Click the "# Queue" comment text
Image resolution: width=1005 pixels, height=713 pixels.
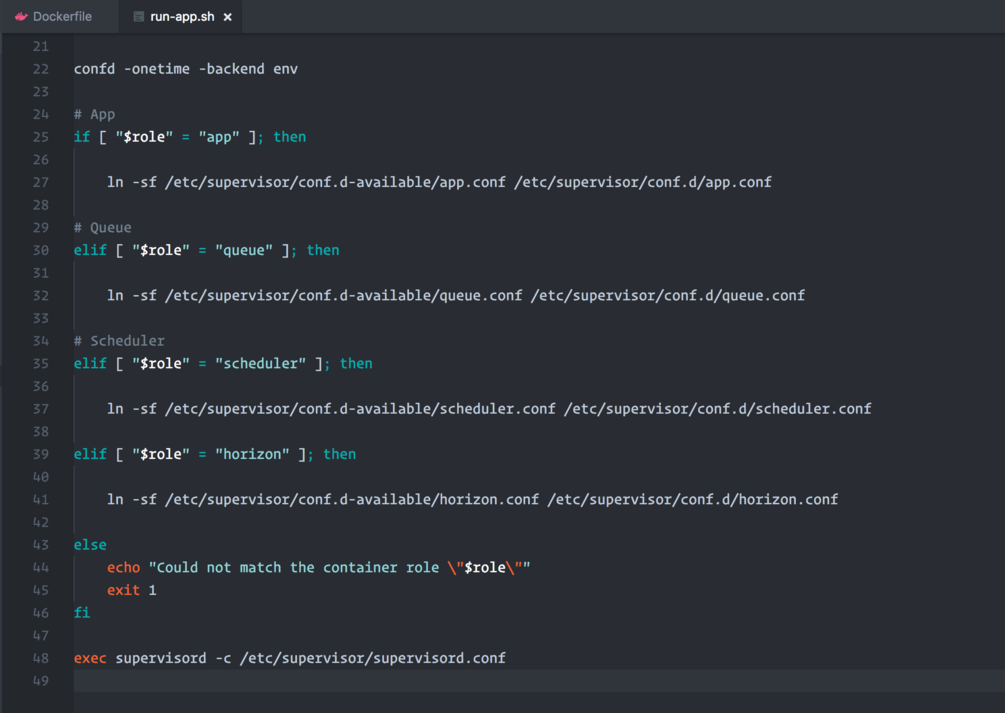pos(103,227)
